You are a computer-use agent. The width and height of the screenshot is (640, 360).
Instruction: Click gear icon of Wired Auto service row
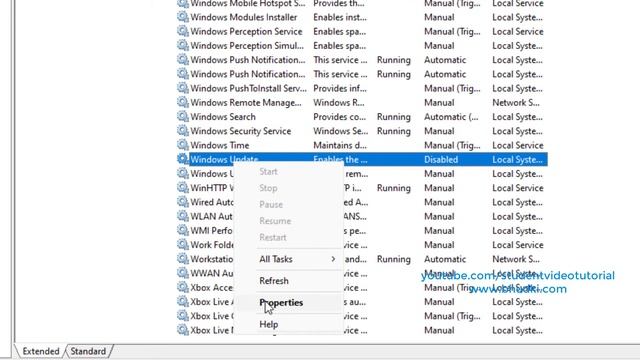[182, 202]
